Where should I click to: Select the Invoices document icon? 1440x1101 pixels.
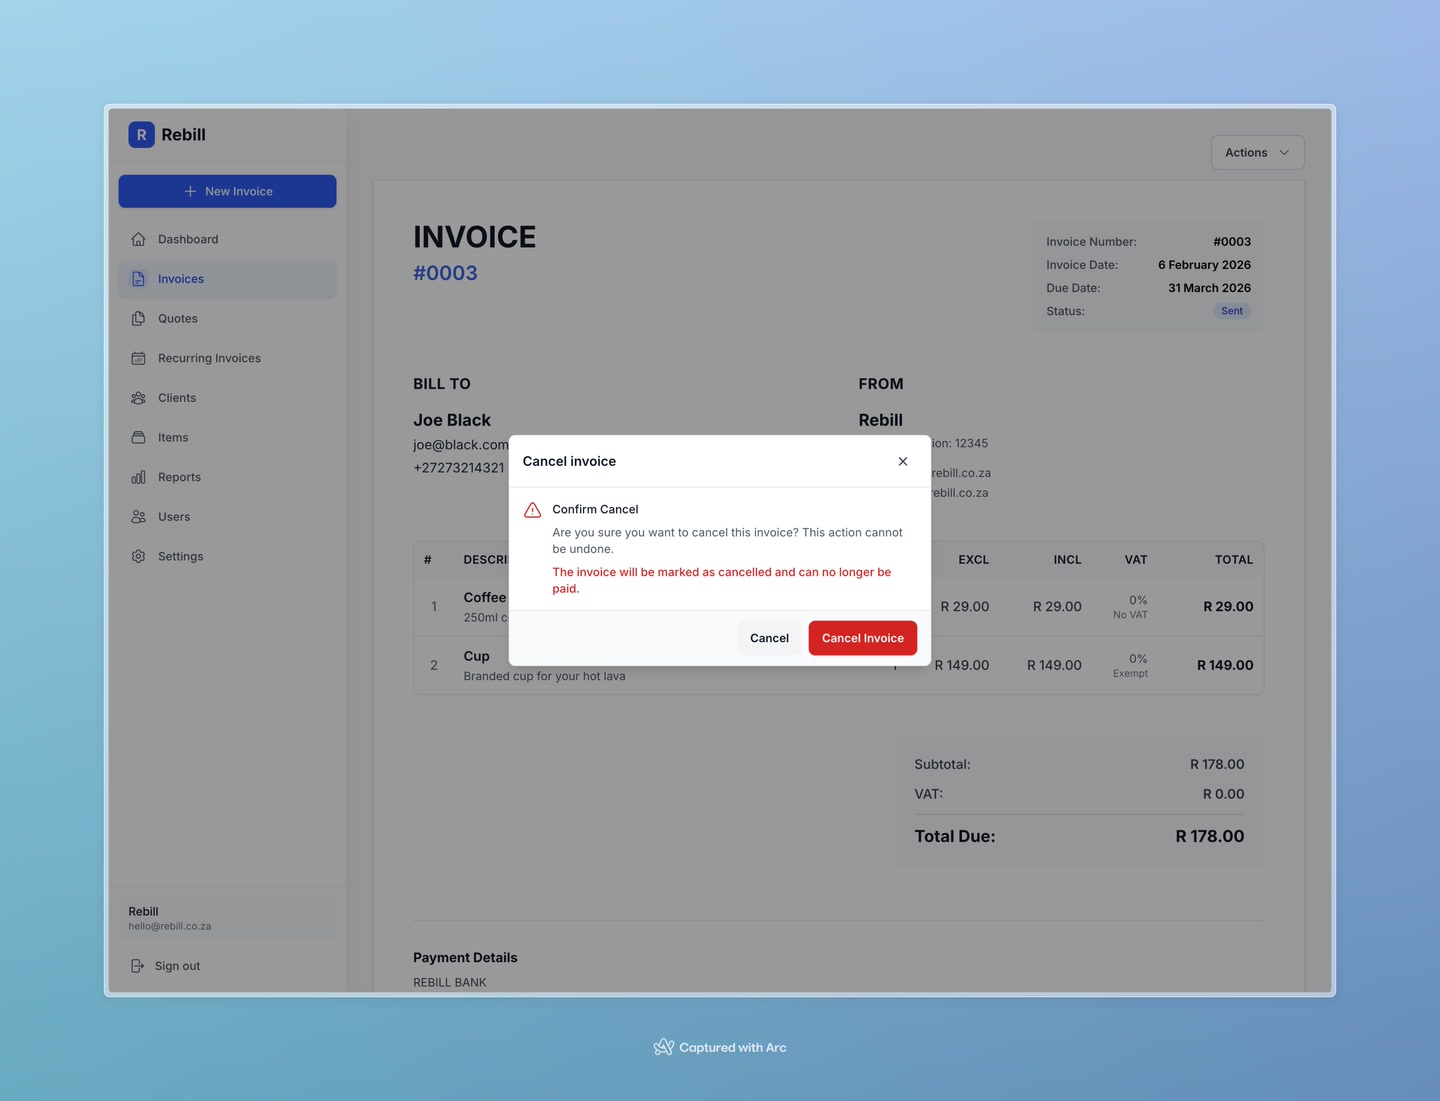(x=138, y=279)
